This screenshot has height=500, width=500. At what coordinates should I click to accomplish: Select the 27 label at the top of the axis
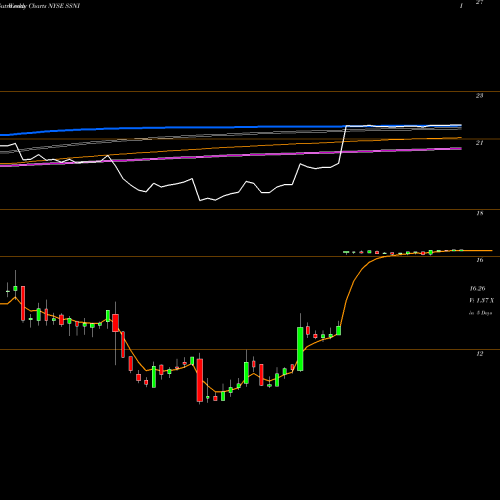click(479, 2)
